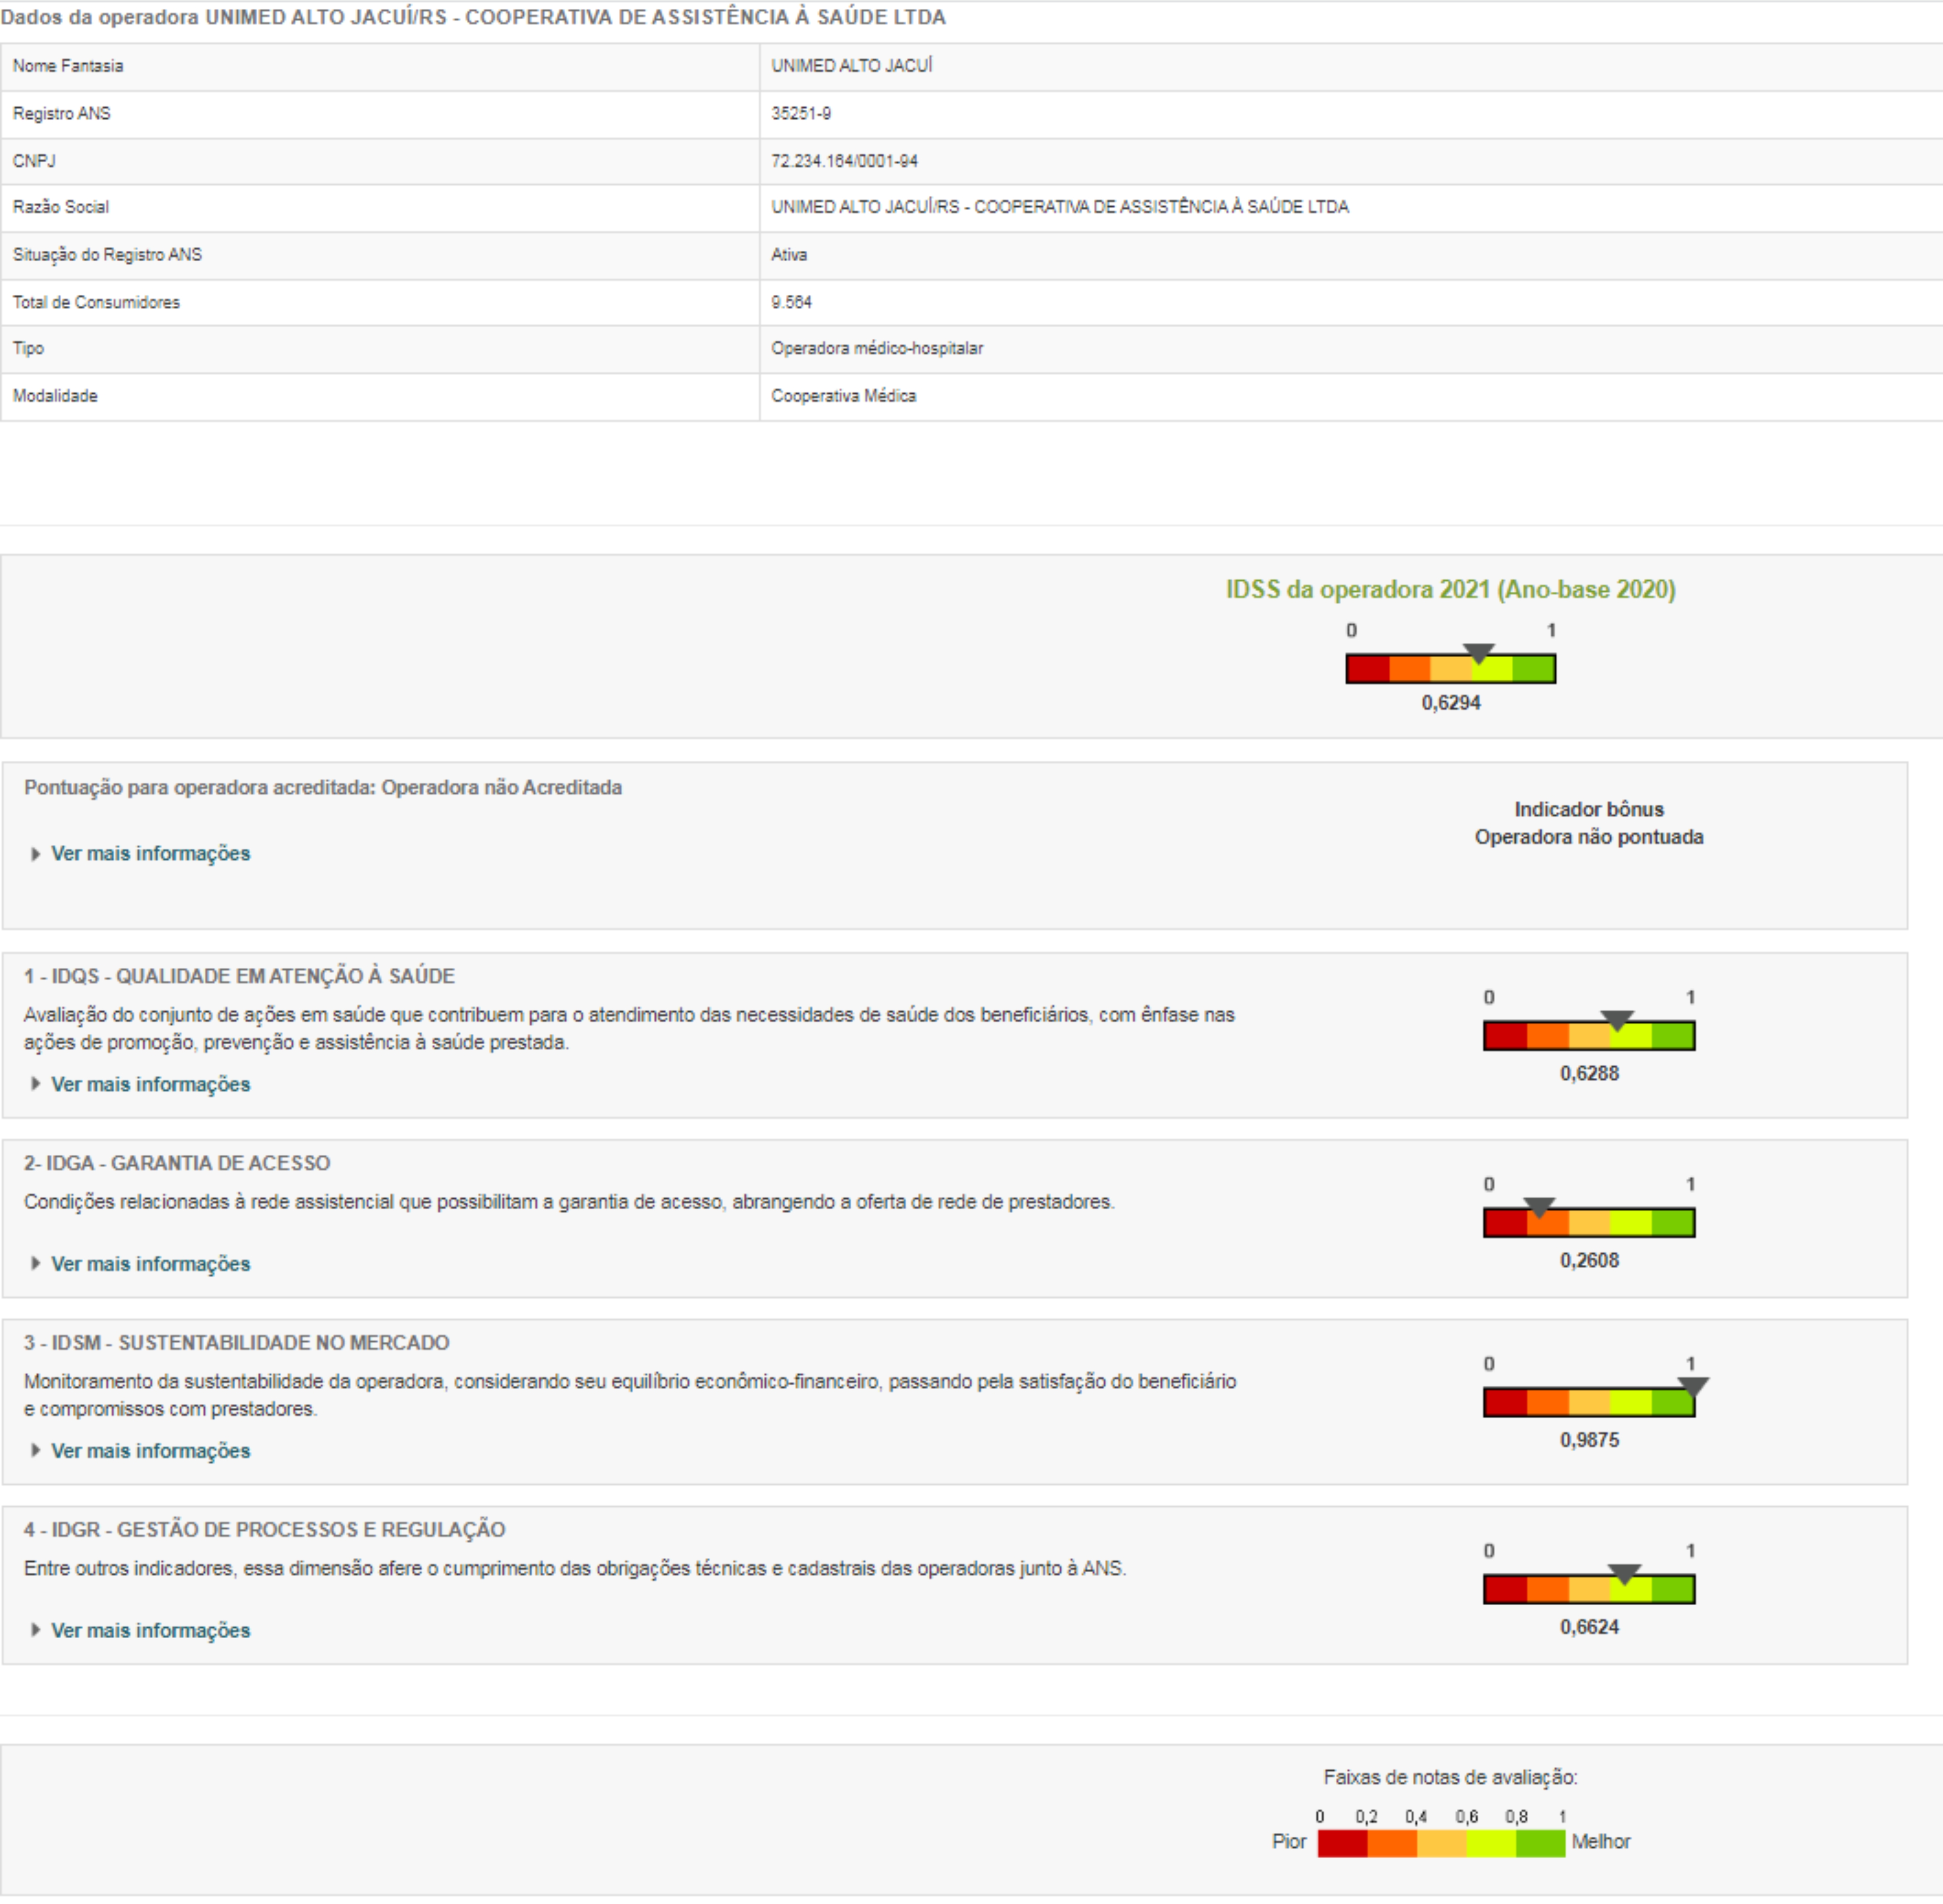This screenshot has width=1943, height=1904.
Task: Show more information for IDSM Sustentabilidade no Mercado
Action: pyautogui.click(x=150, y=1451)
